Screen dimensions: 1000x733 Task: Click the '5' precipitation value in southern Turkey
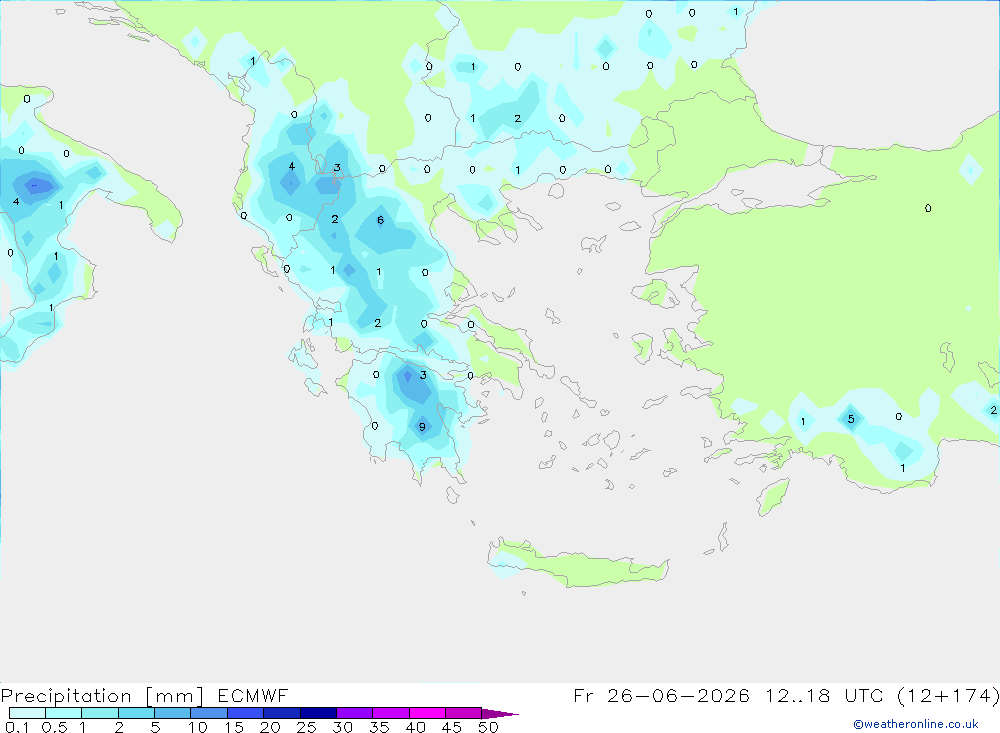click(x=851, y=419)
